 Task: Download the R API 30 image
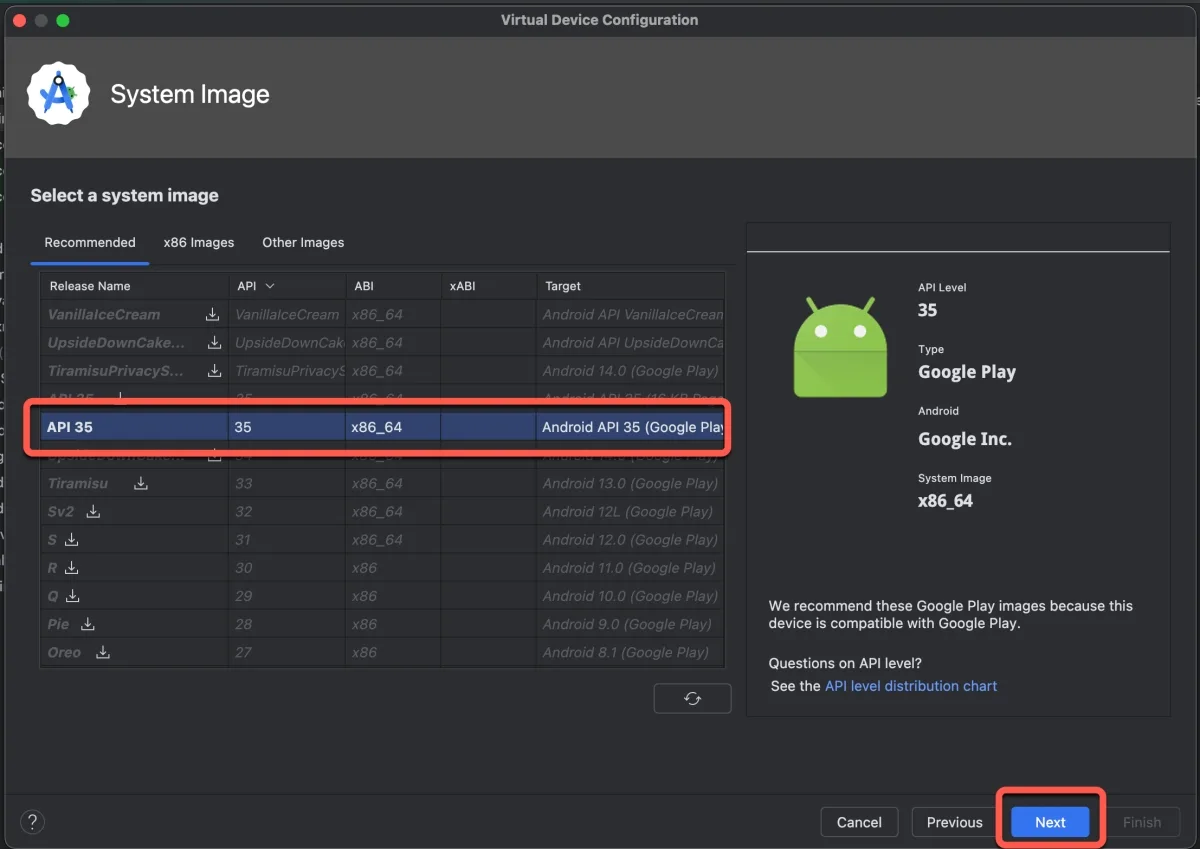click(71, 567)
